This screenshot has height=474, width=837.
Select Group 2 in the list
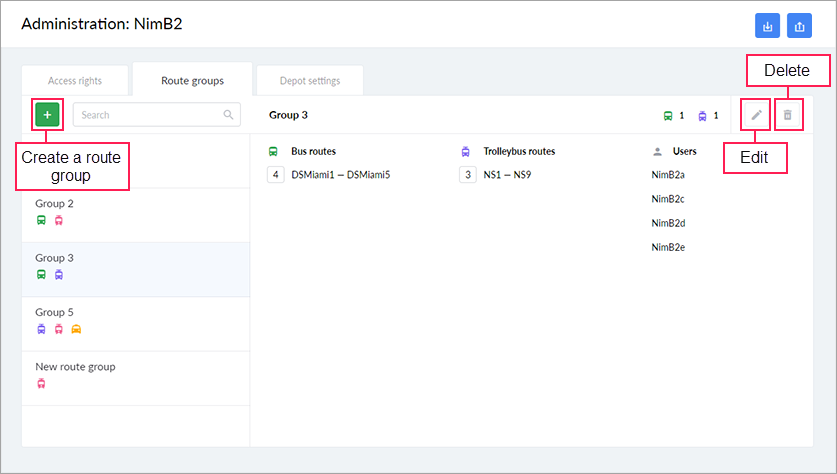54,203
